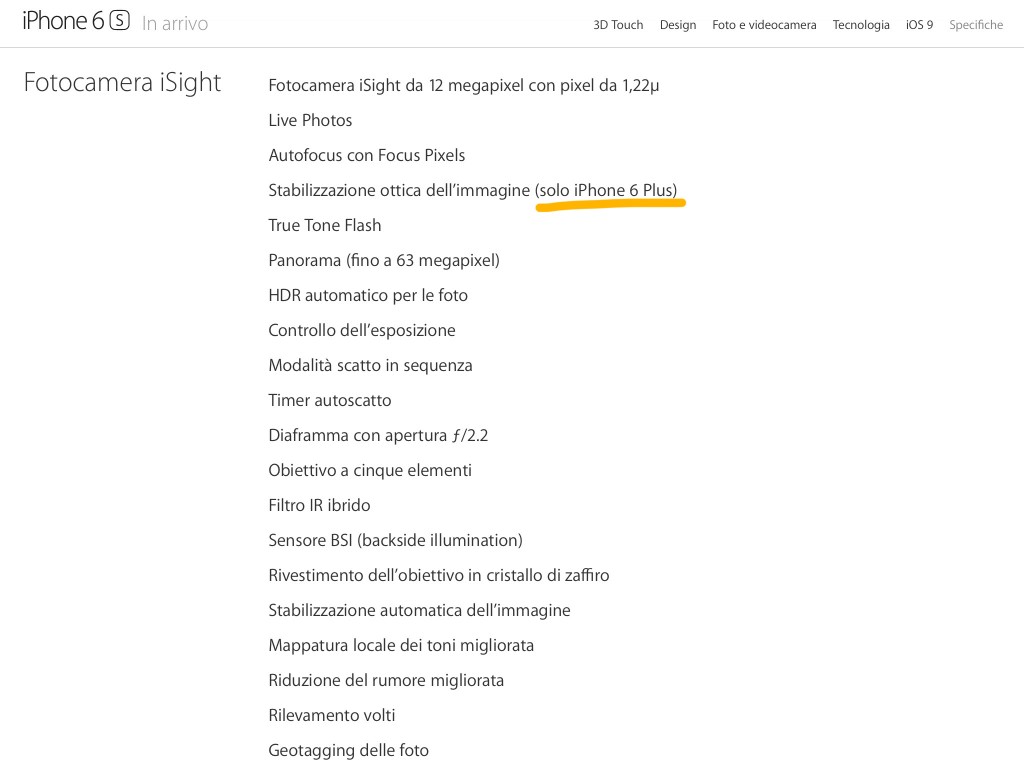
Task: Click the "In arrivo" label
Action: 175,24
